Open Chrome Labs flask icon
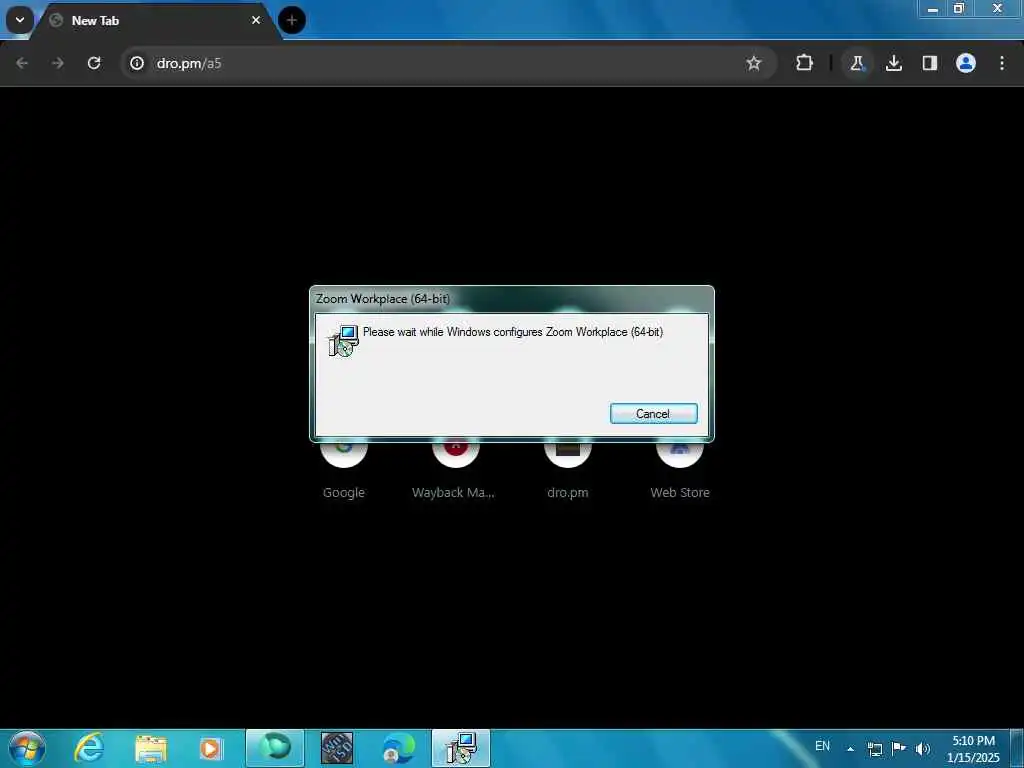This screenshot has height=768, width=1024. click(x=857, y=63)
